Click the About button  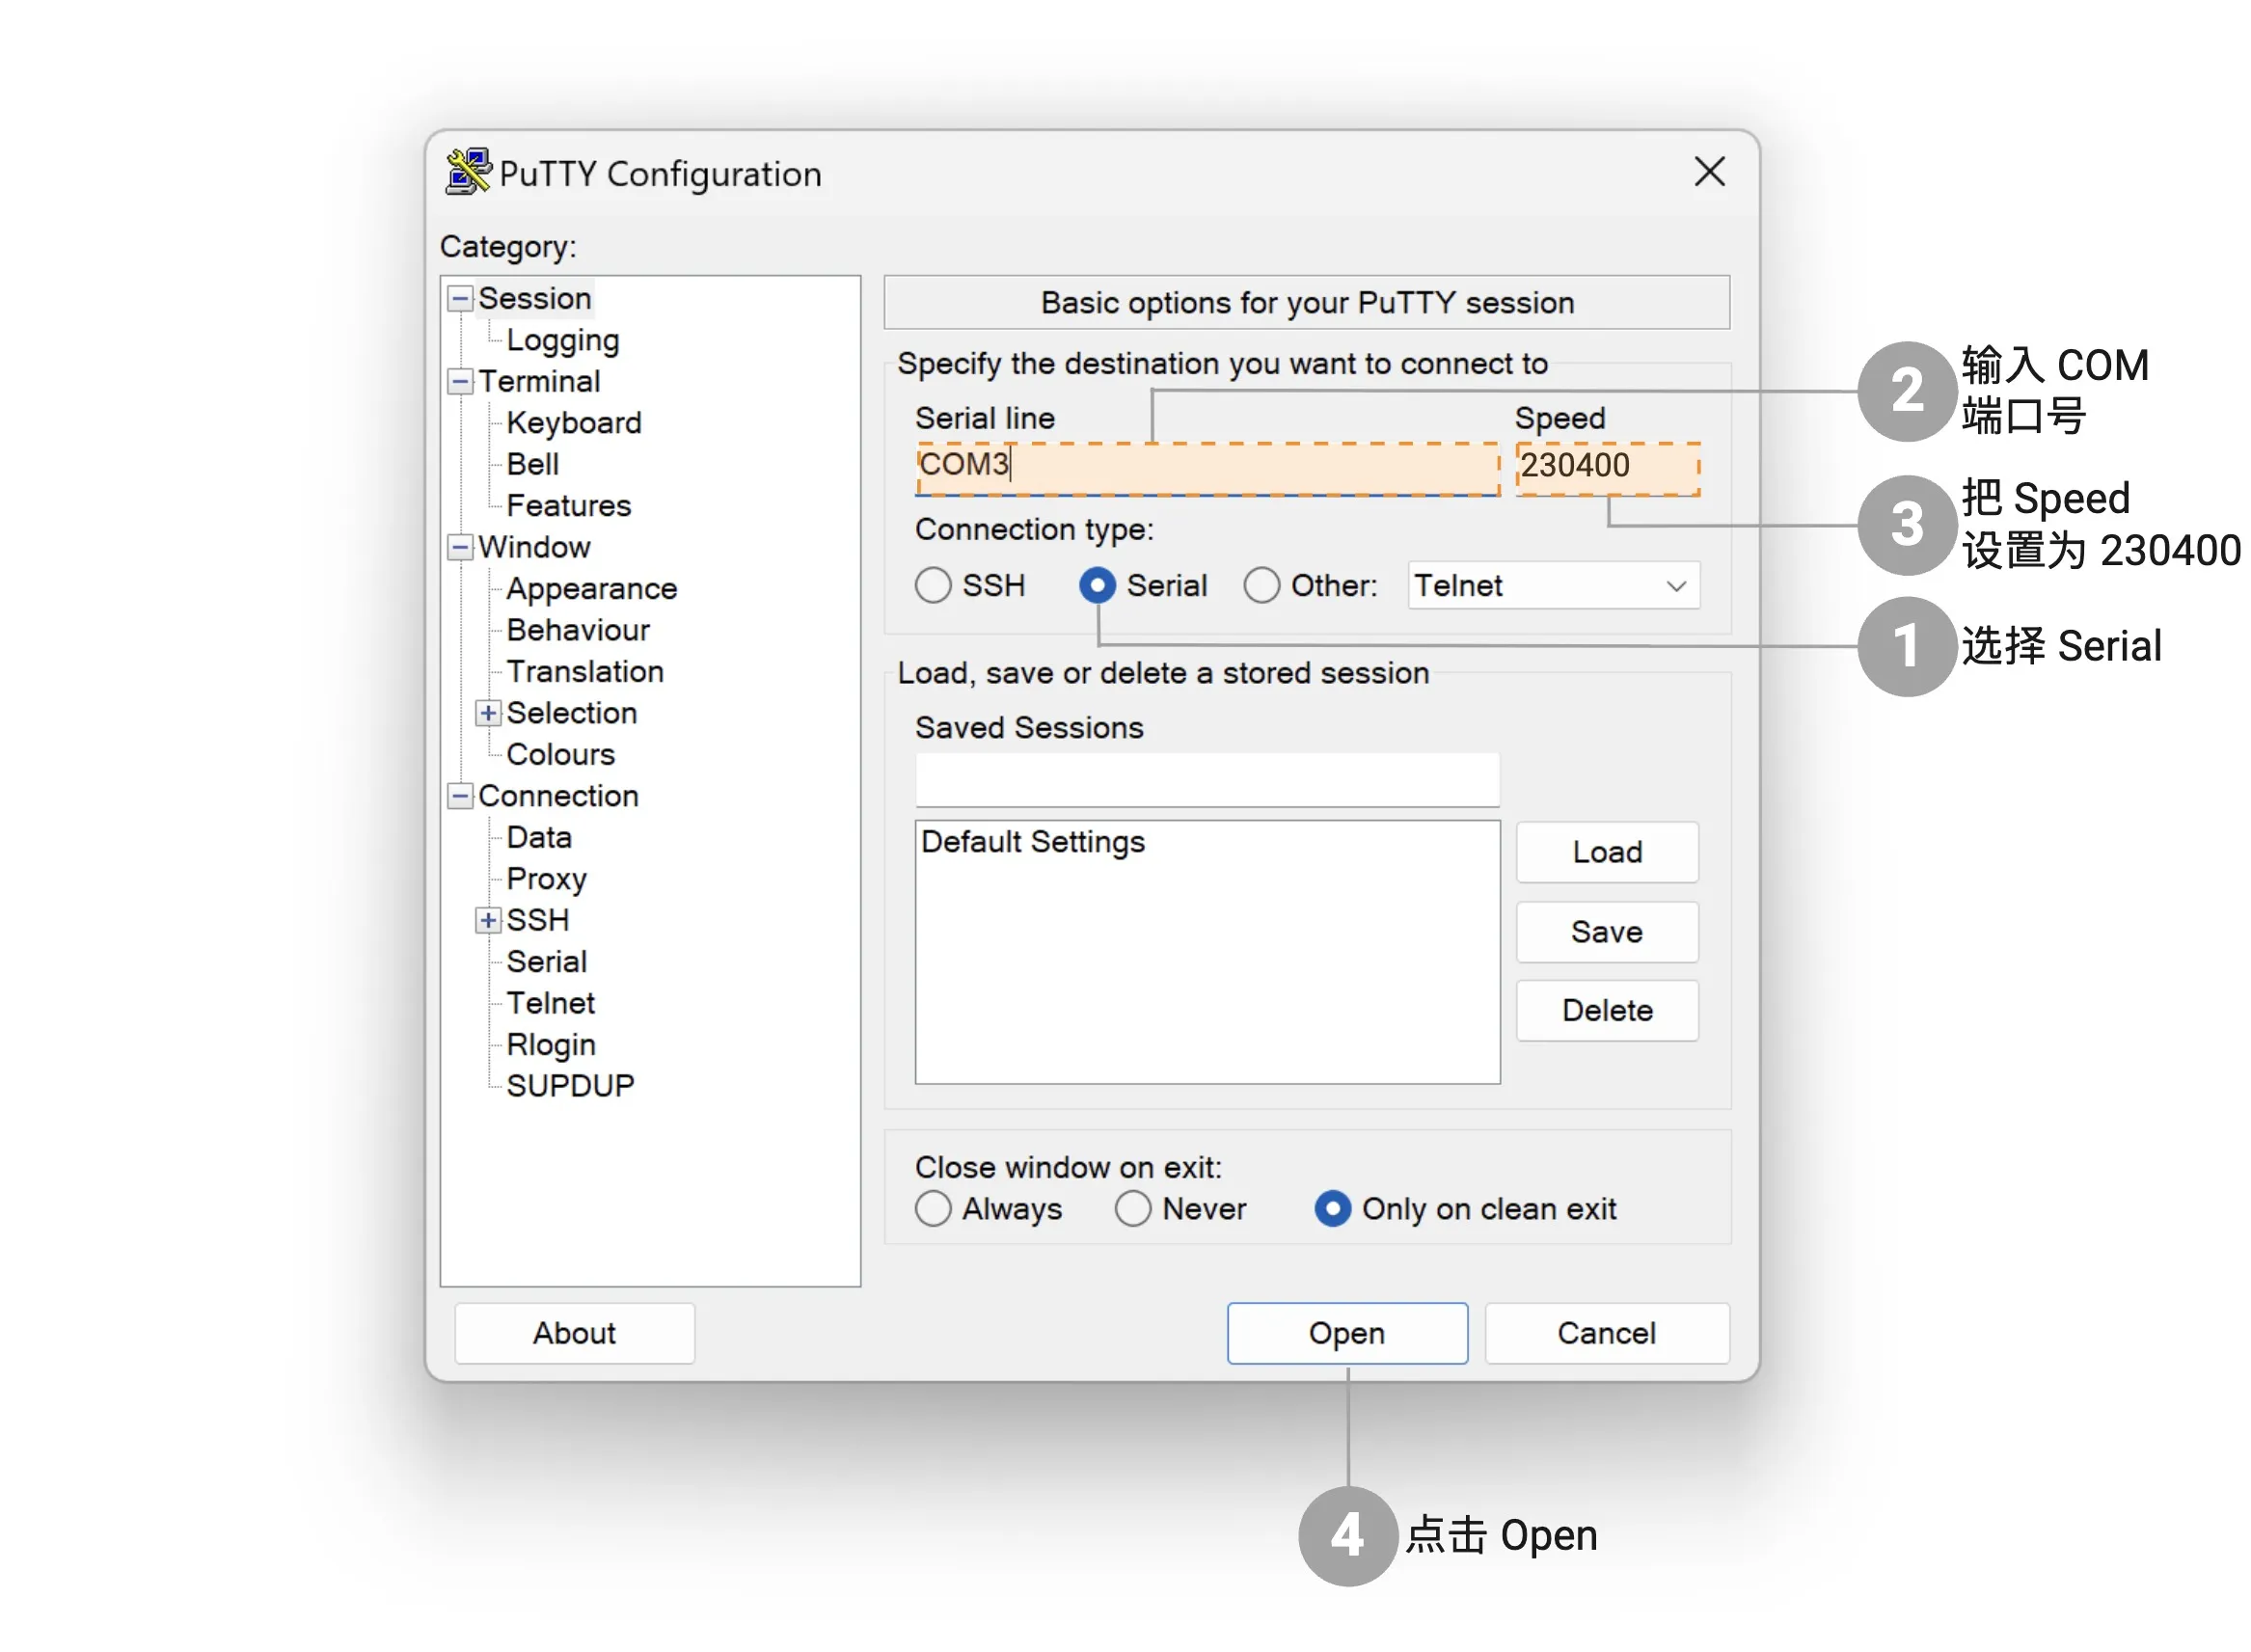click(574, 1333)
